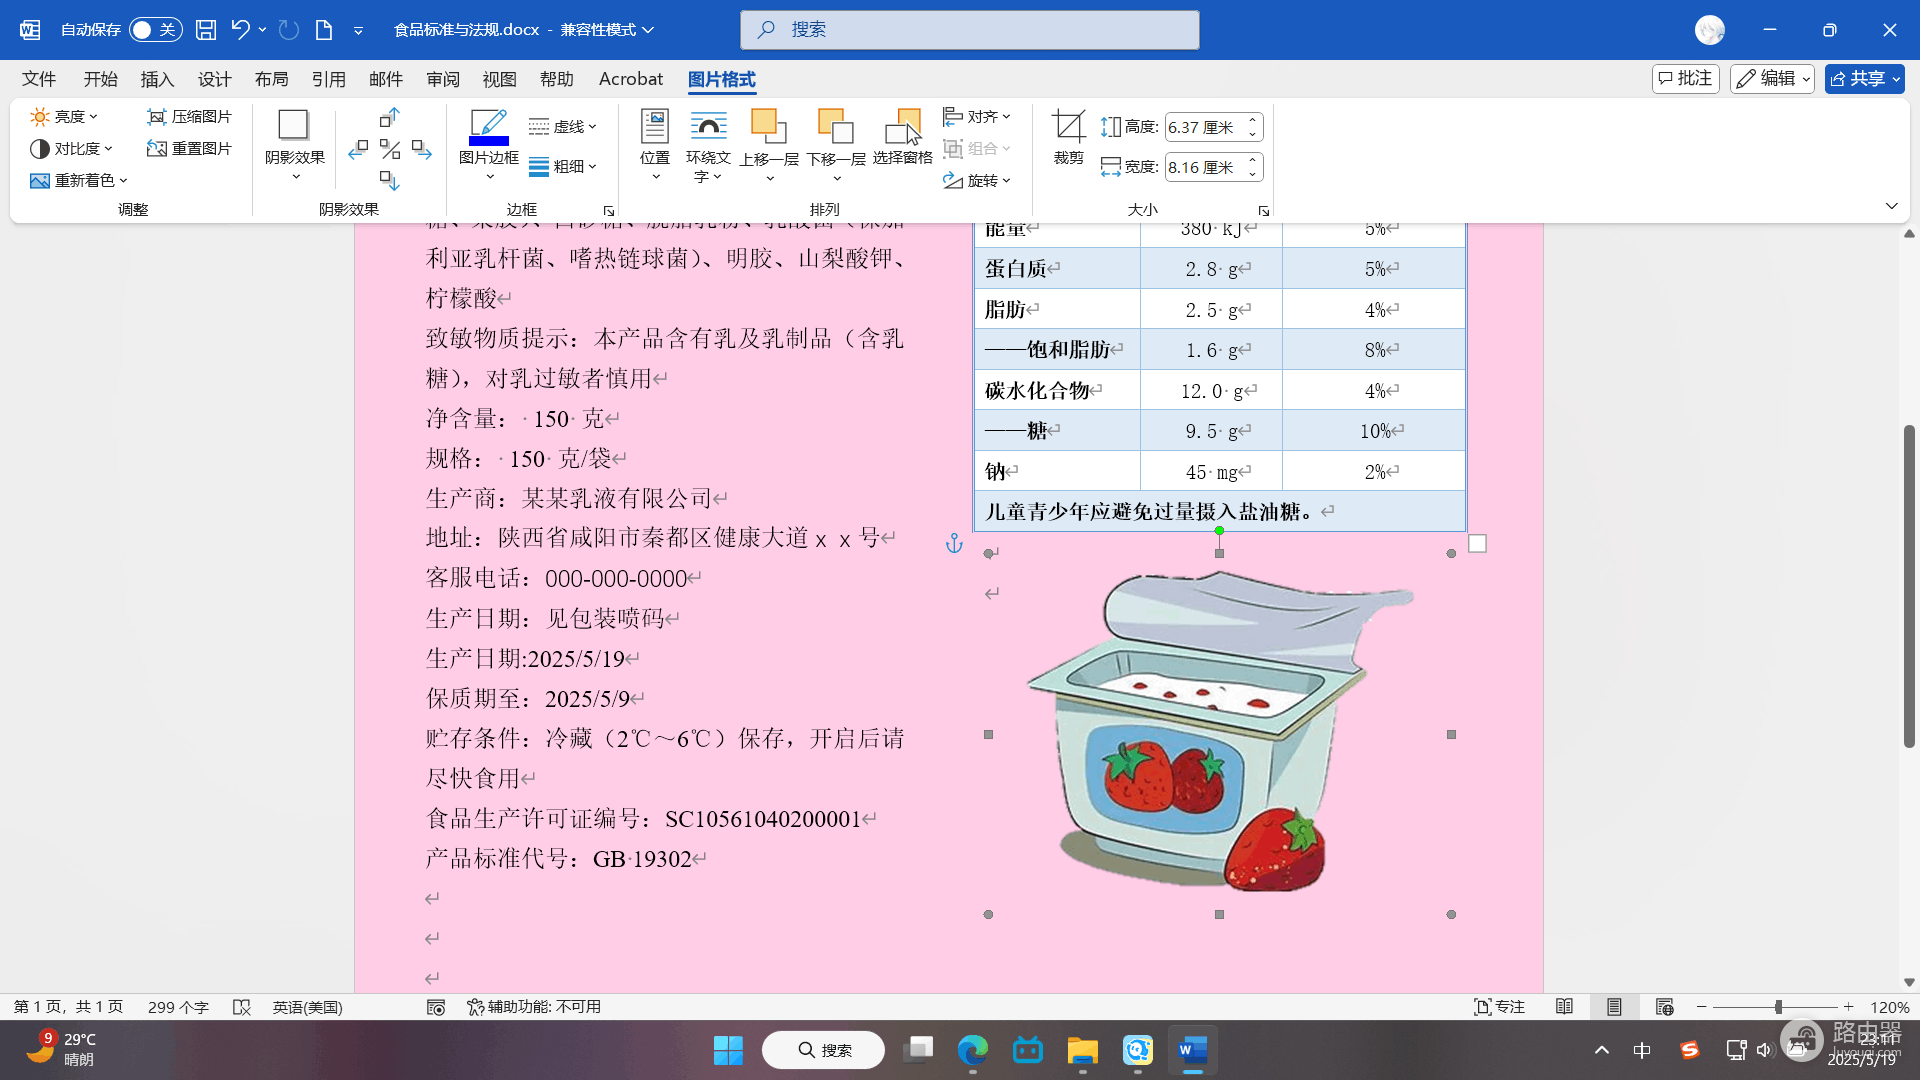
Task: Toggle input method Chinese indicator
Action: (1642, 1050)
